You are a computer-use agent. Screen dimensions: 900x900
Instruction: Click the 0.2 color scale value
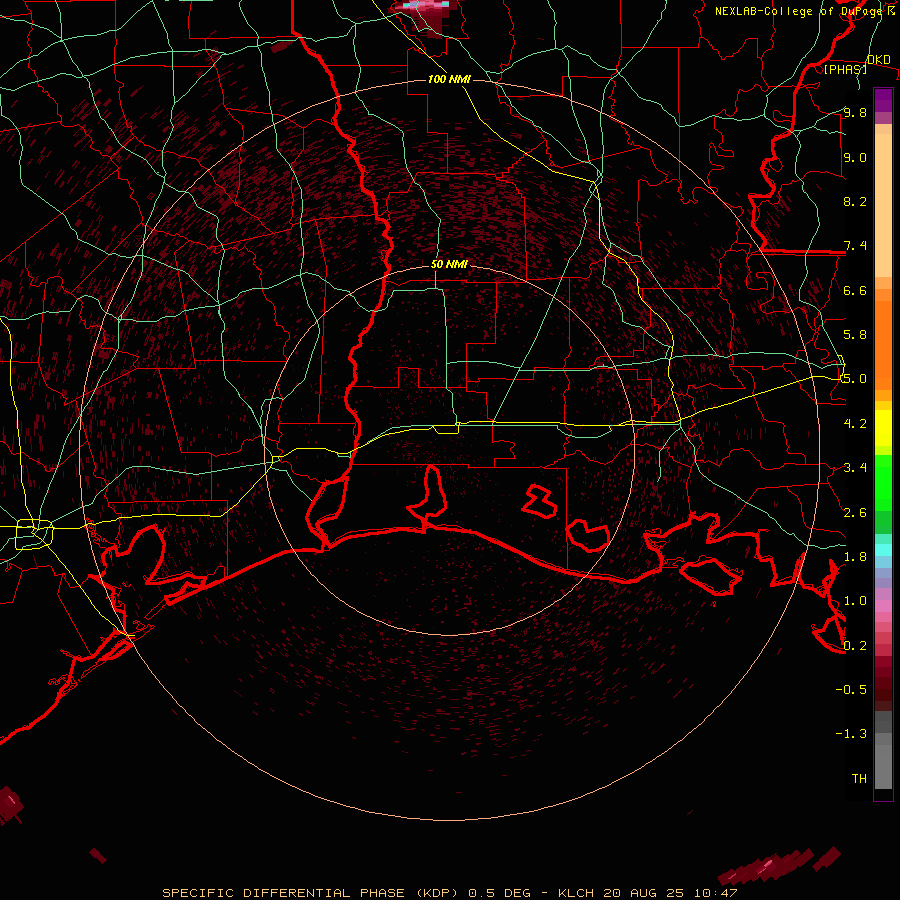(855, 646)
